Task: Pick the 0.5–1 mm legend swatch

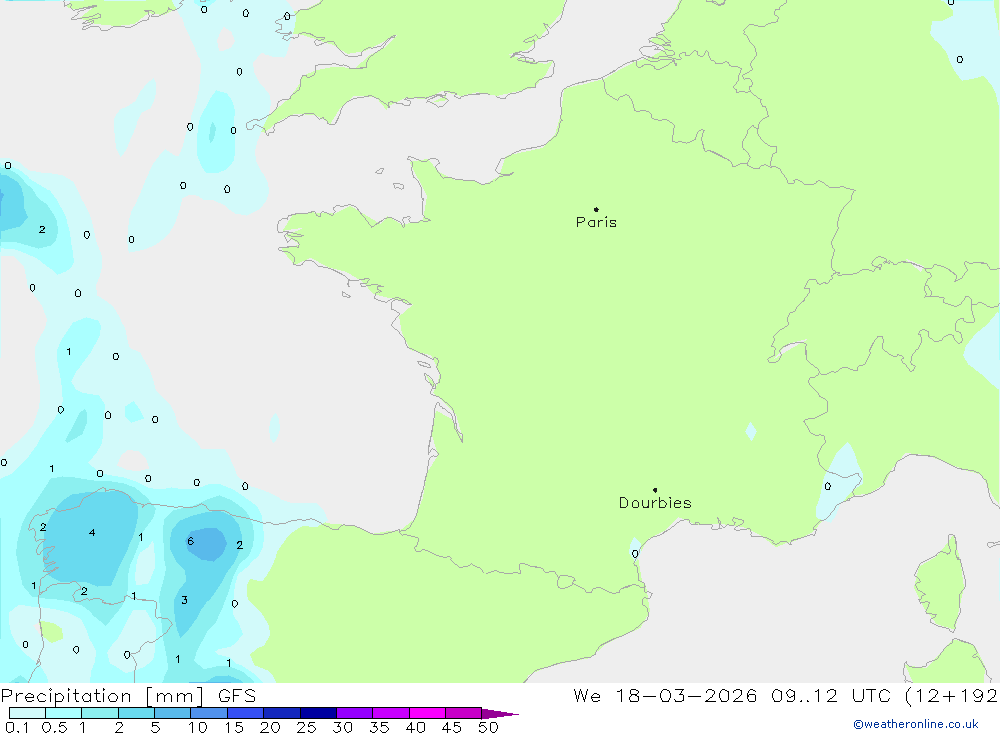Action: (63, 713)
